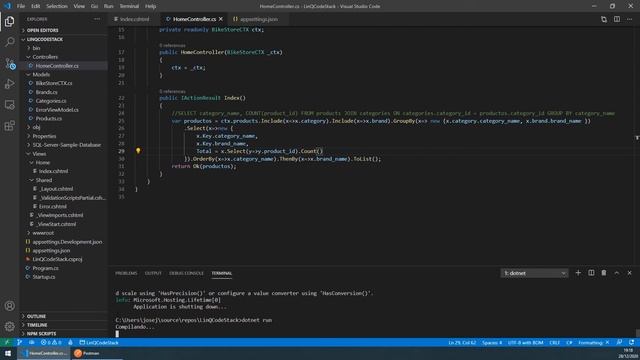Open notifications bell in status bar
The image size is (640, 360).
(632, 342)
